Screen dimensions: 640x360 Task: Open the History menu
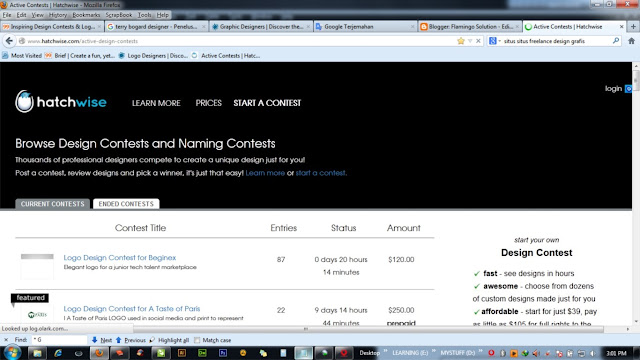point(58,15)
